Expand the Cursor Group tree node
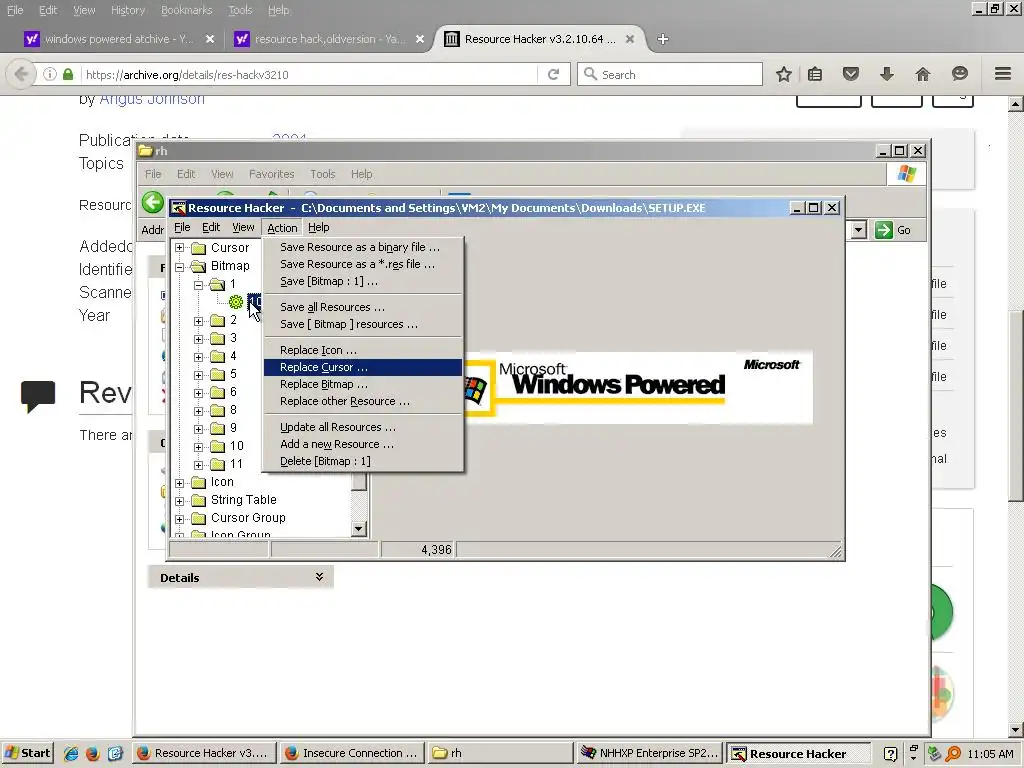The width and height of the screenshot is (1024, 768). click(180, 519)
